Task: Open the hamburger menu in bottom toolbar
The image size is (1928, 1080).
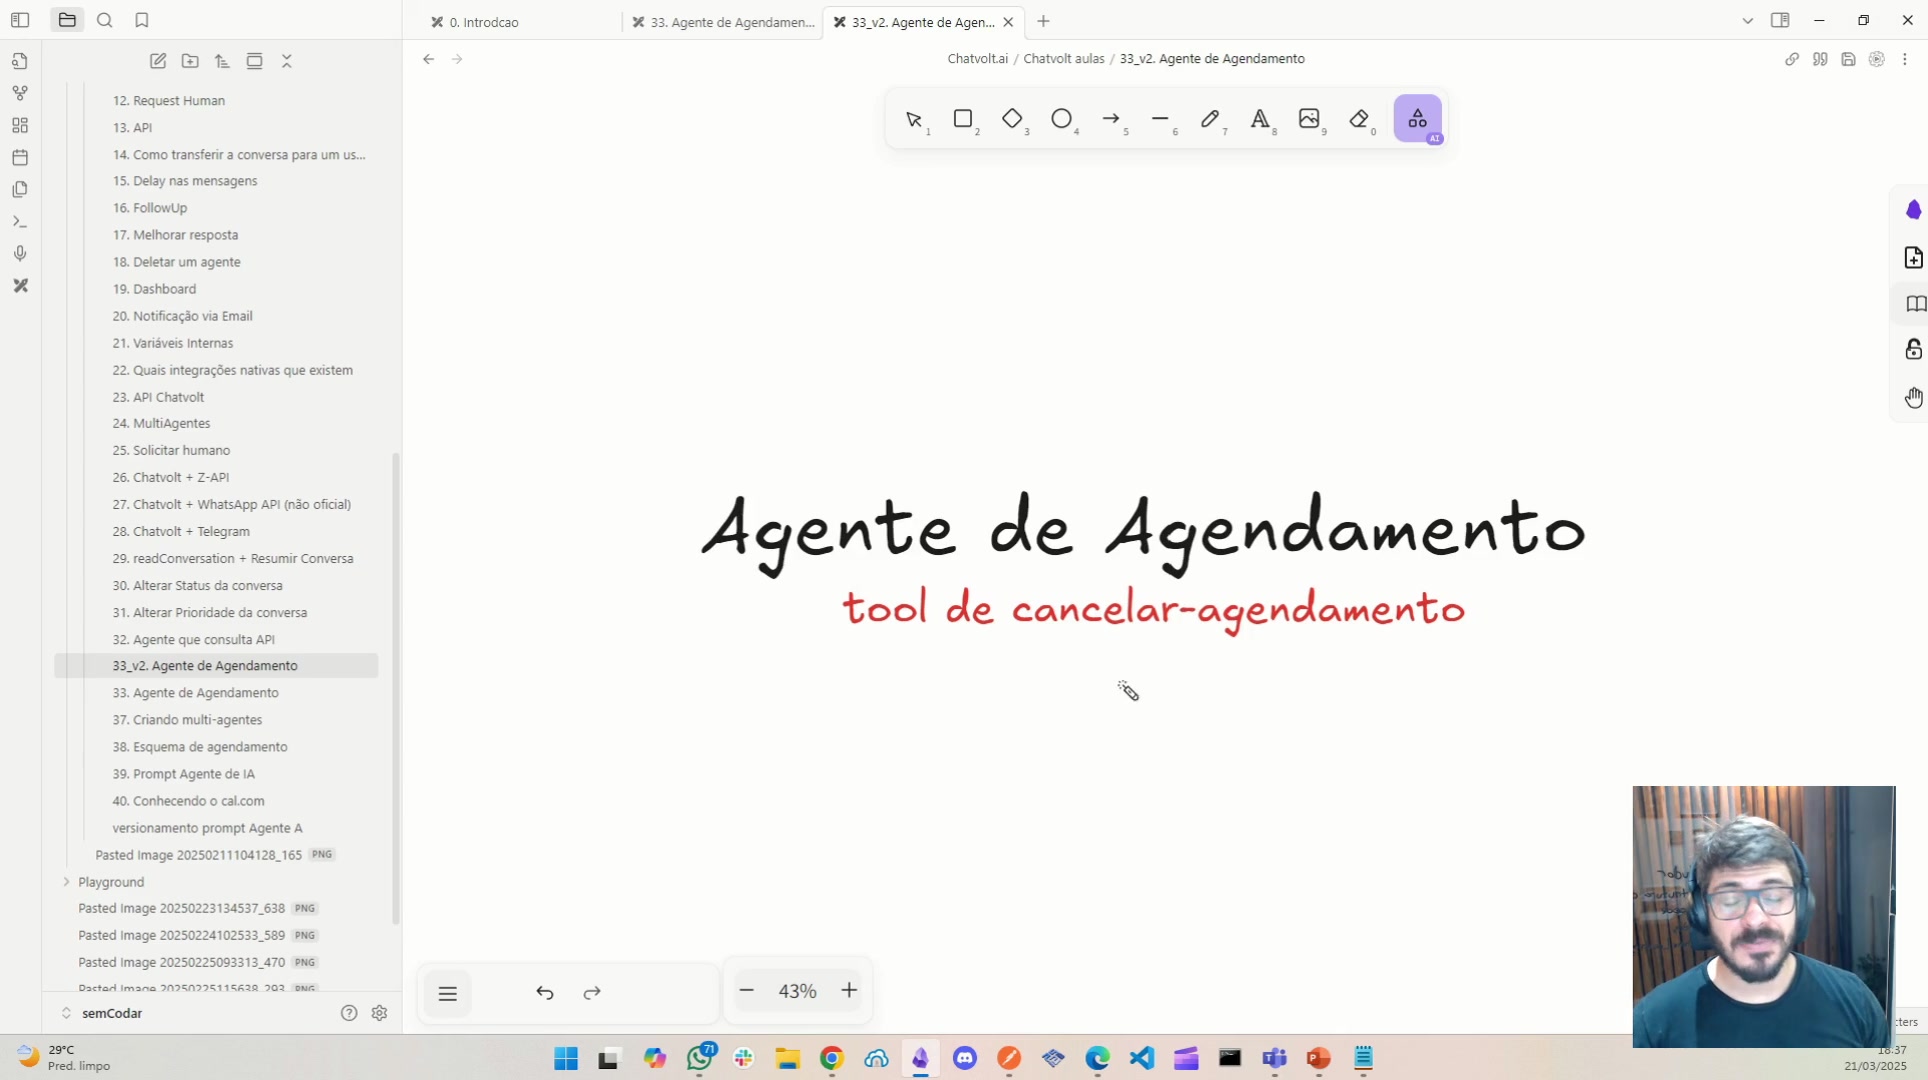Action: (448, 992)
